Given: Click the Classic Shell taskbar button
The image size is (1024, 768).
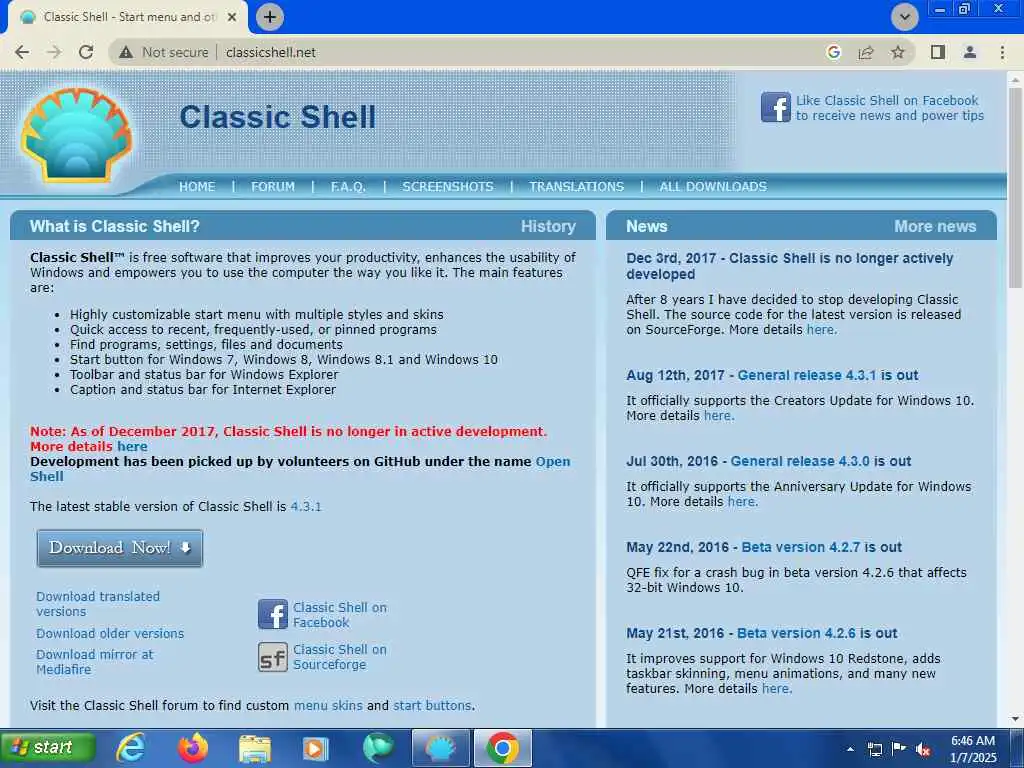Looking at the screenshot, I should tap(441, 748).
